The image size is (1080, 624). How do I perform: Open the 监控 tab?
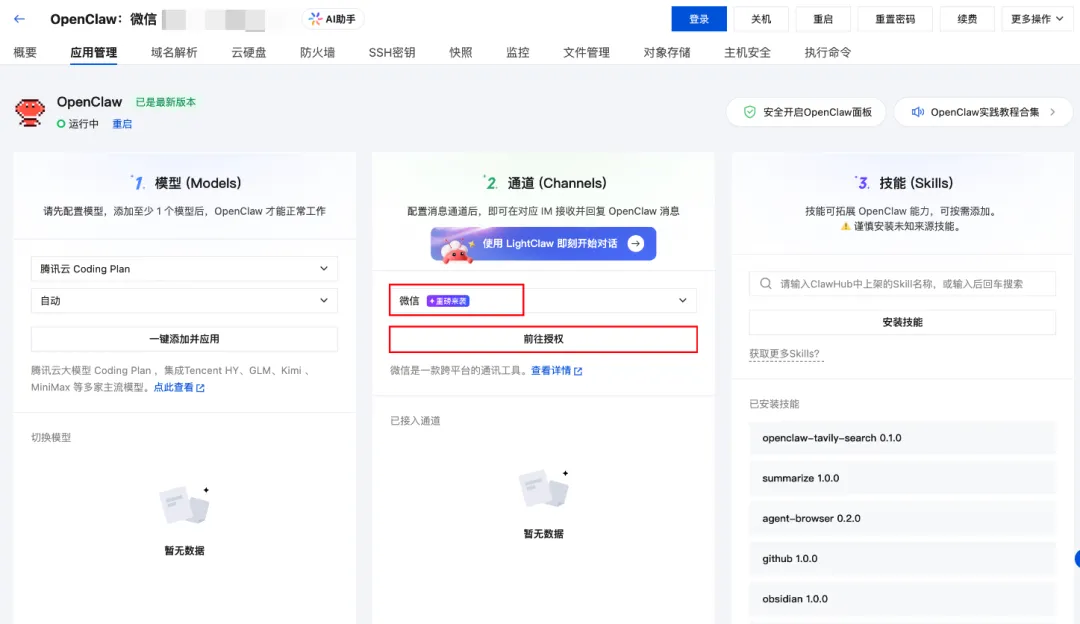518,52
